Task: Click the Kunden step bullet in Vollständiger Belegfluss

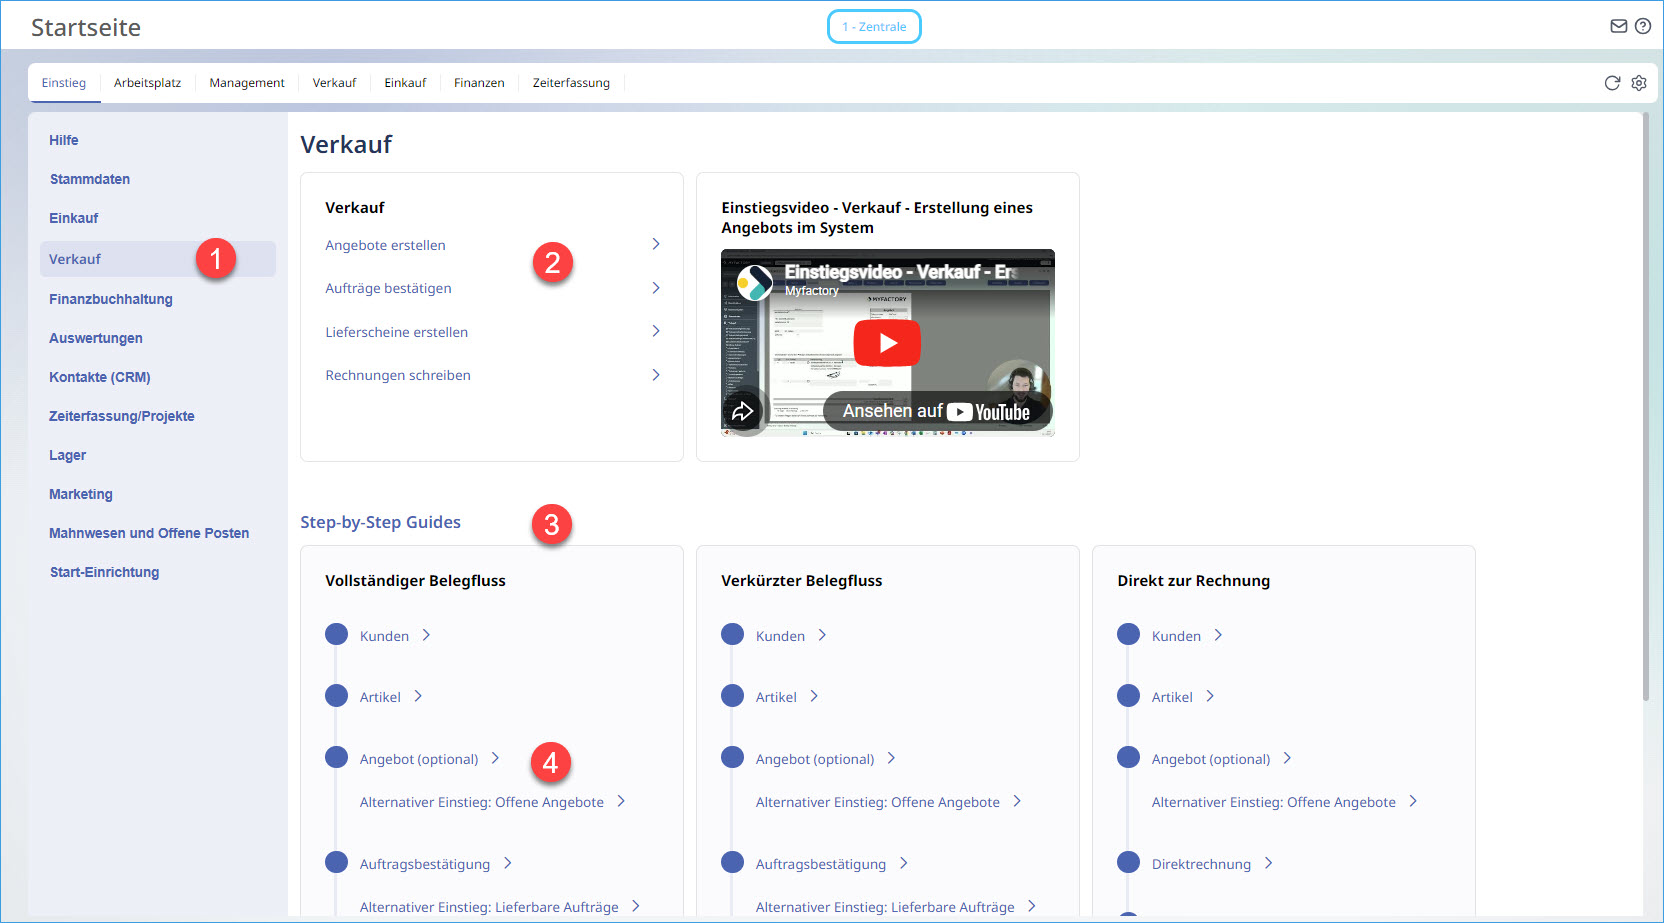Action: click(x=336, y=635)
